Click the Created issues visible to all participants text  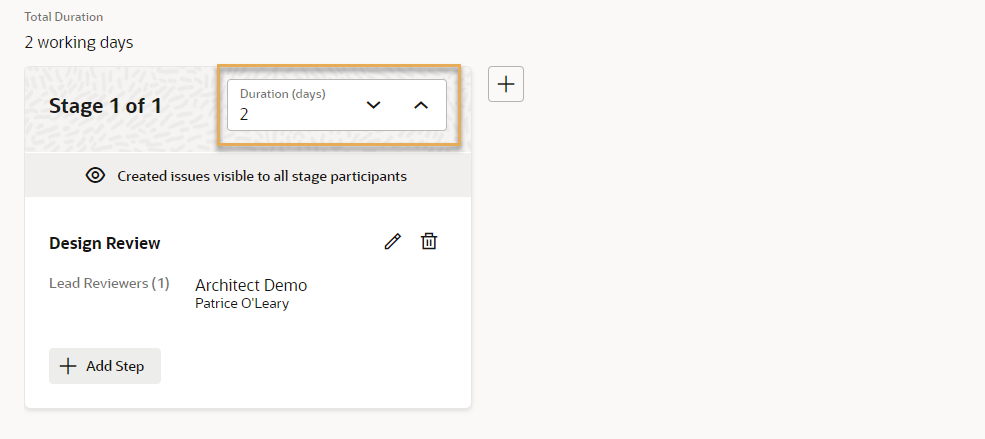click(x=262, y=176)
